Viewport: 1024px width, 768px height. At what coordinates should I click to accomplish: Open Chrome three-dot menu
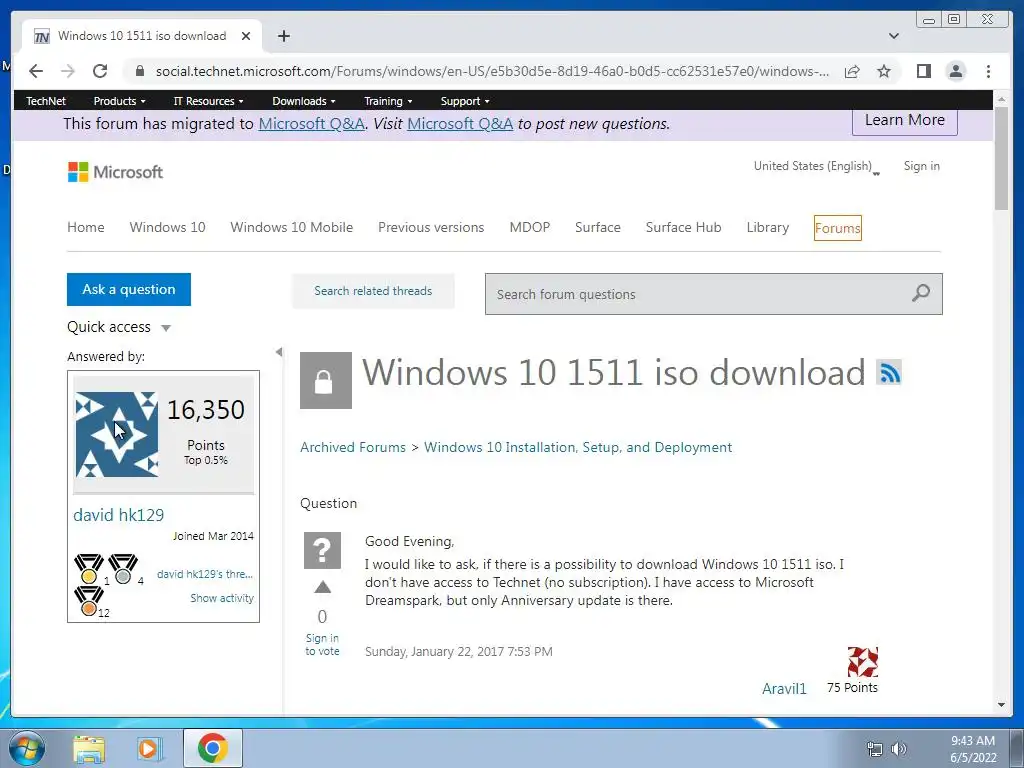pos(988,71)
